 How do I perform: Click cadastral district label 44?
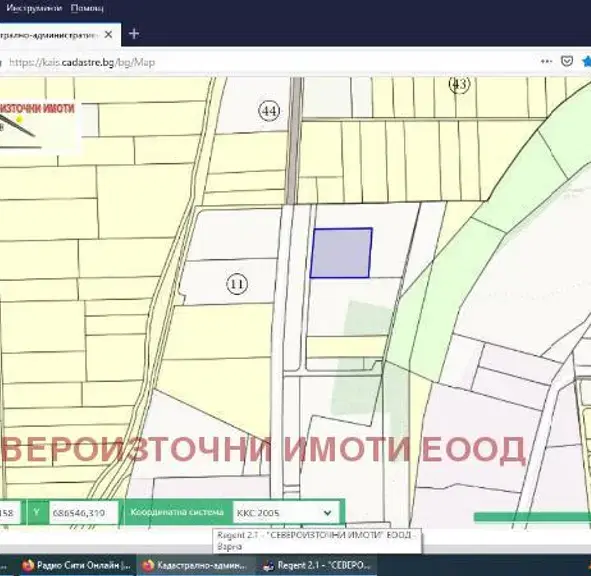coord(269,111)
